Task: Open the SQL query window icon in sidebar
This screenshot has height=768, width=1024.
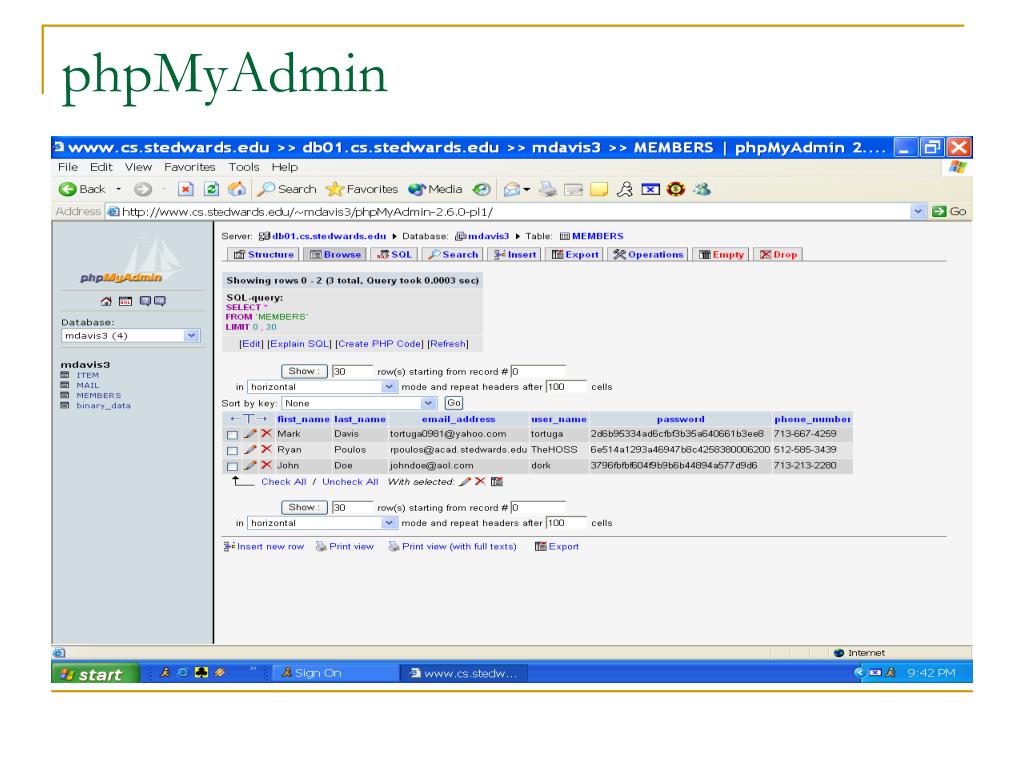Action: 125,301
